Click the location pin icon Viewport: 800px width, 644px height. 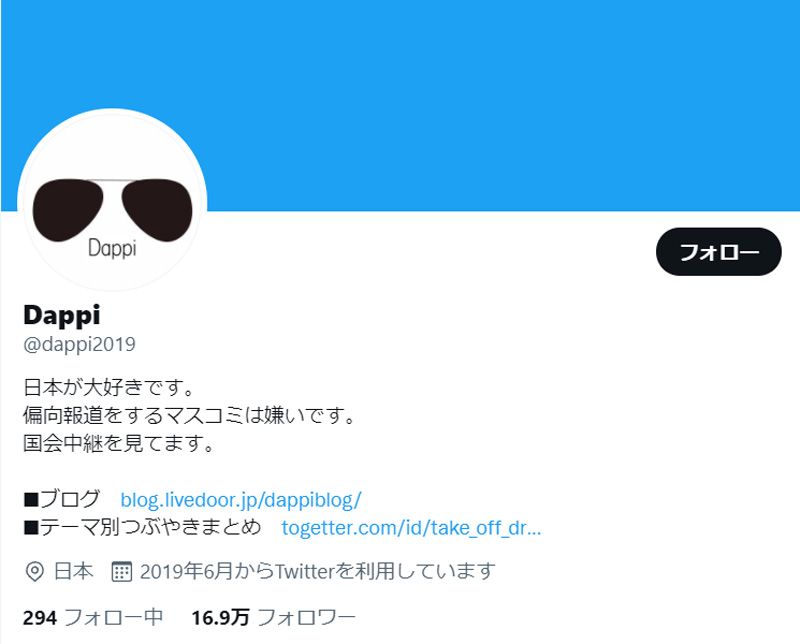pyautogui.click(x=34, y=572)
